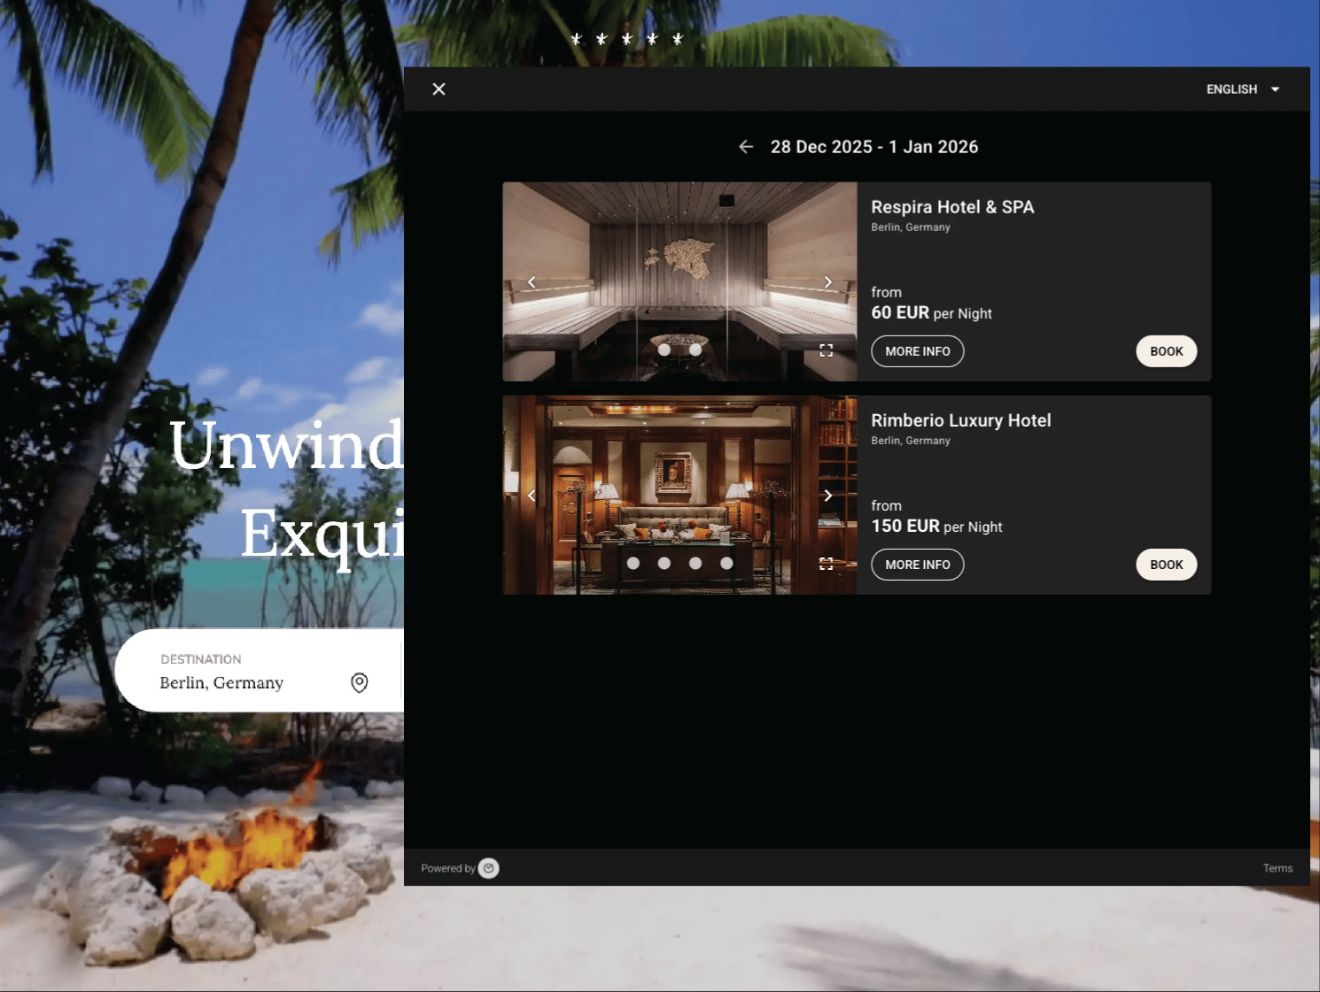Book the Respira Hotel & SPA
This screenshot has width=1320, height=992.
pos(1166,351)
